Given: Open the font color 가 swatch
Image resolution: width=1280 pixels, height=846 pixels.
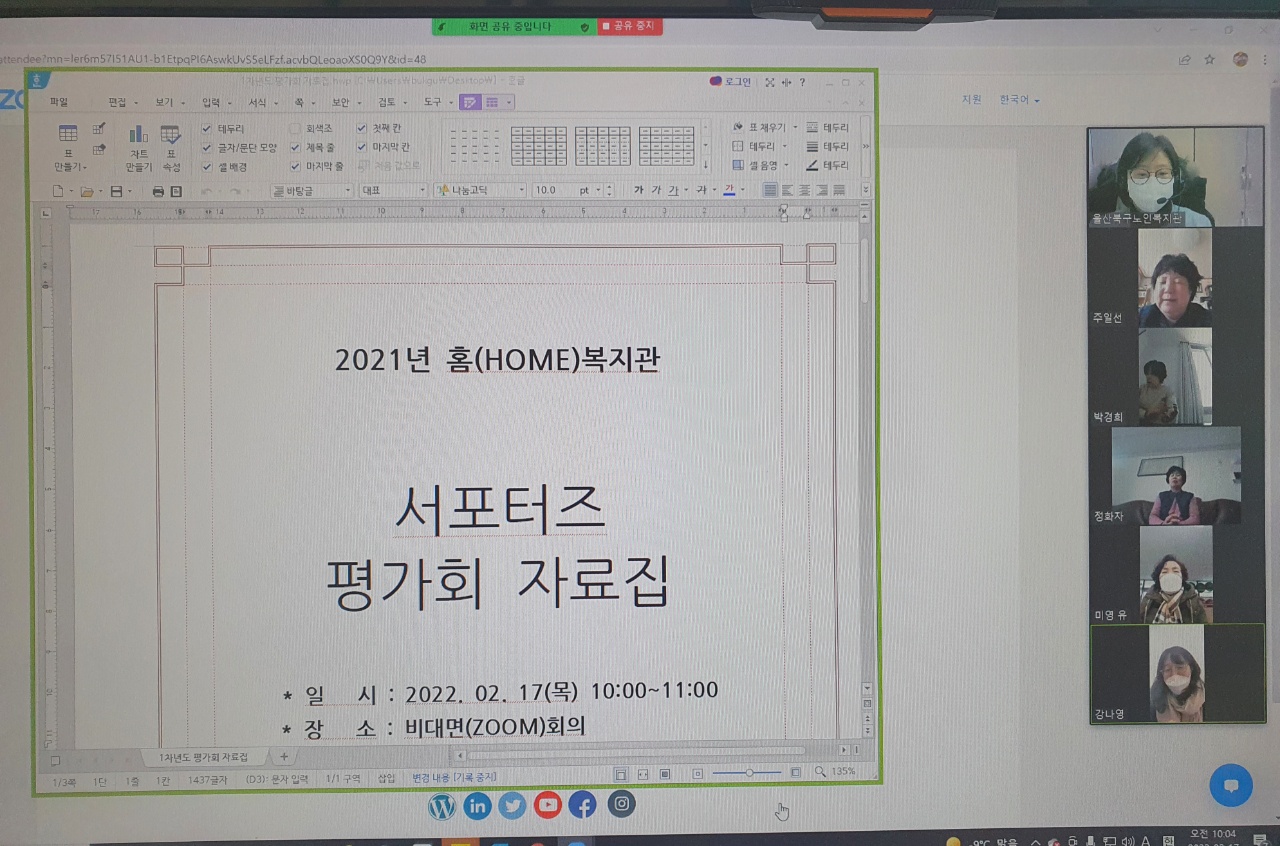Looking at the screenshot, I should (x=729, y=190).
